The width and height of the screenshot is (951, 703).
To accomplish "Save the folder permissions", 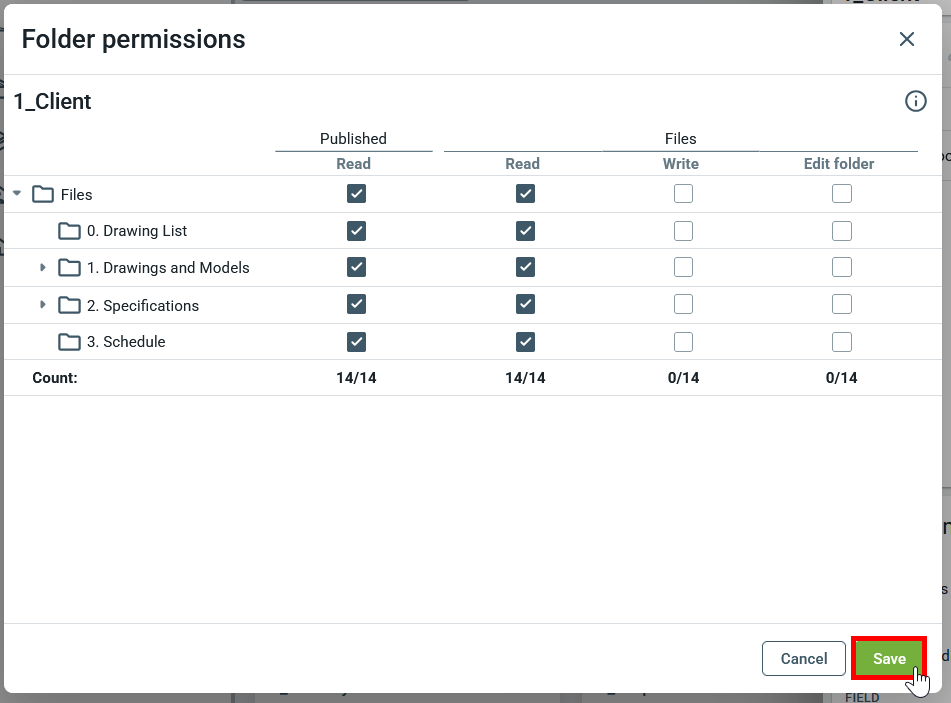I will [888, 658].
